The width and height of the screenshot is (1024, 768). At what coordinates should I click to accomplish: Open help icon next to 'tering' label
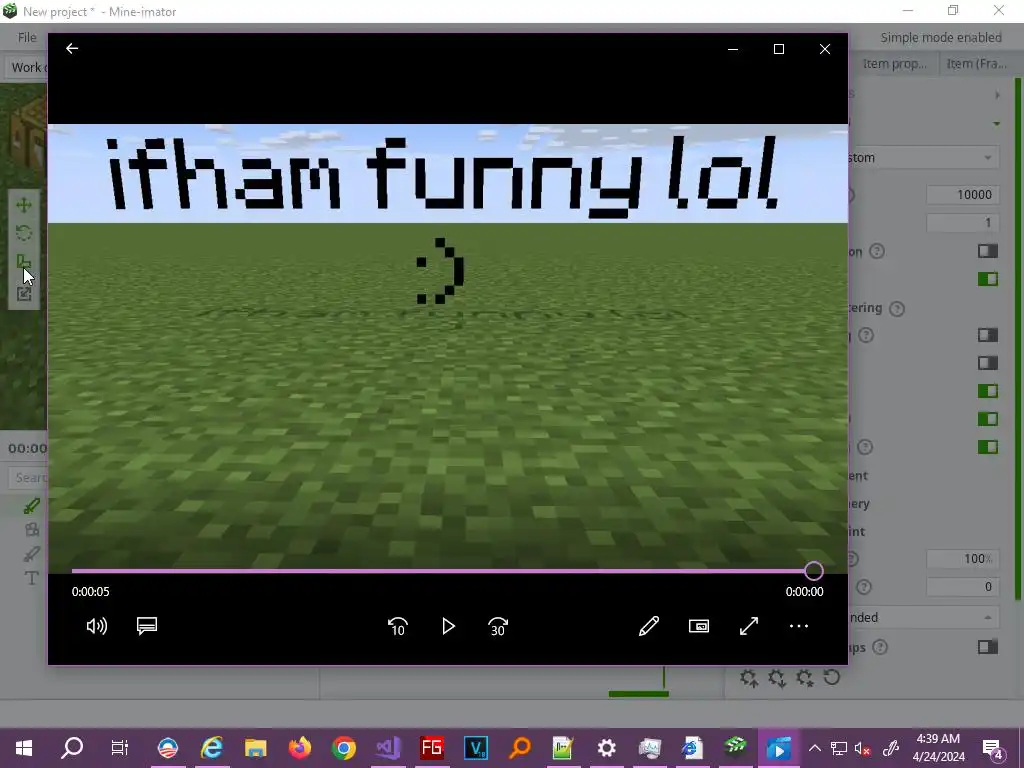coord(897,308)
